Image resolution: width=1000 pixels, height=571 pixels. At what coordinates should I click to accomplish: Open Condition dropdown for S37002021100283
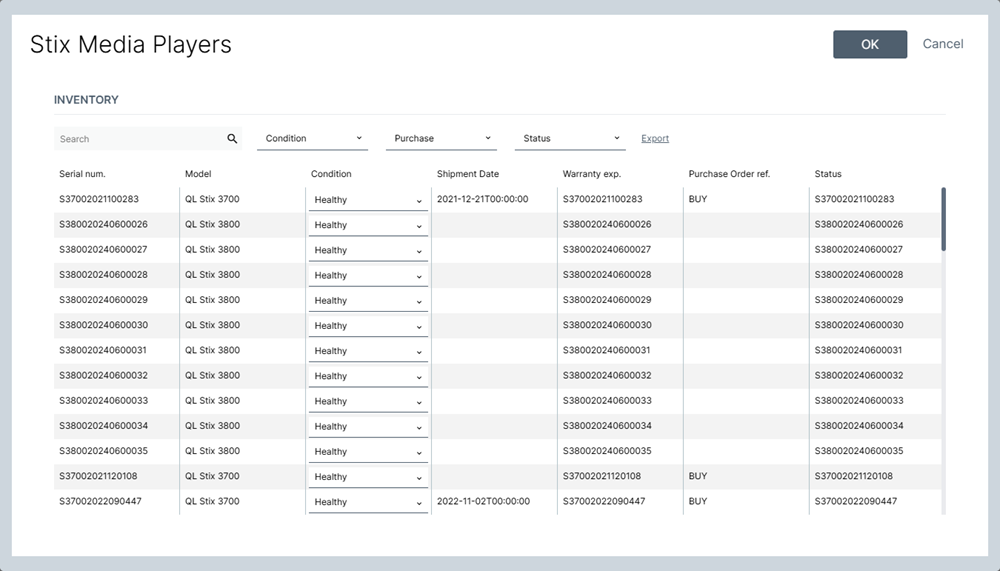368,200
